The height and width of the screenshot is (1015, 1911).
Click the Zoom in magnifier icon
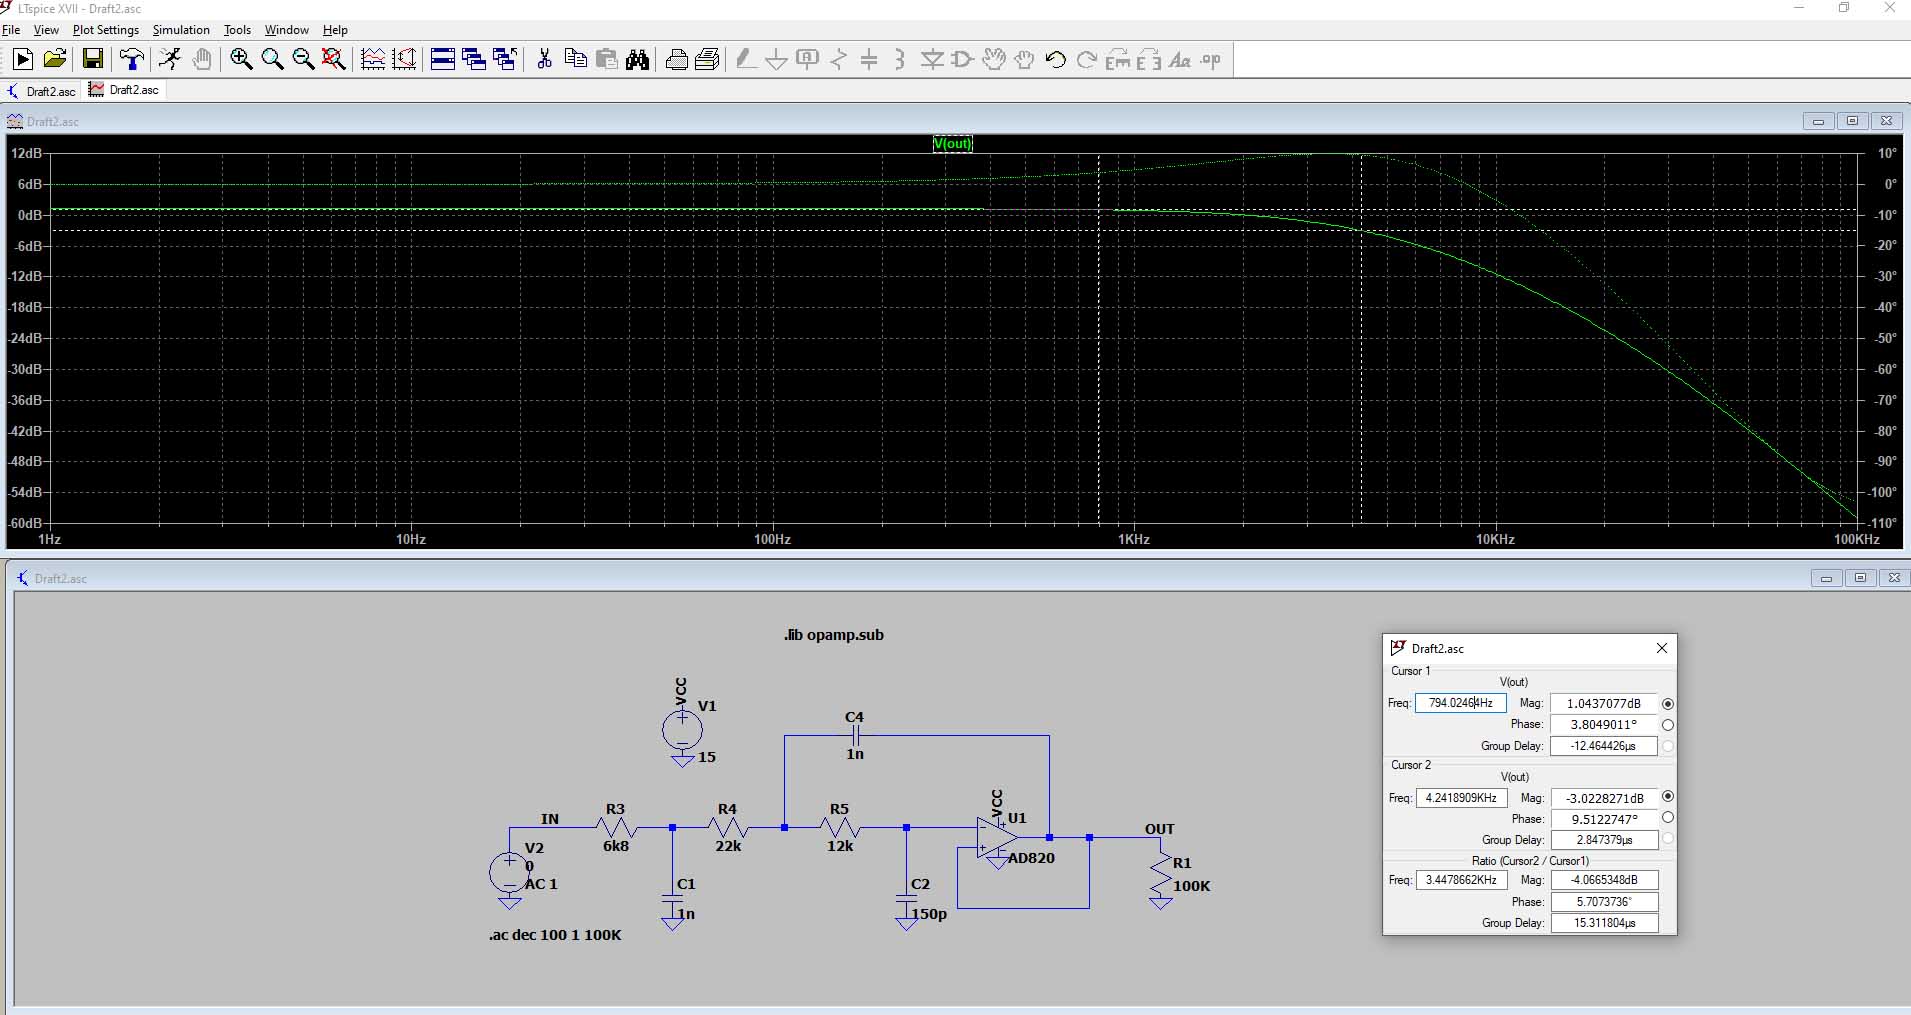pyautogui.click(x=241, y=60)
